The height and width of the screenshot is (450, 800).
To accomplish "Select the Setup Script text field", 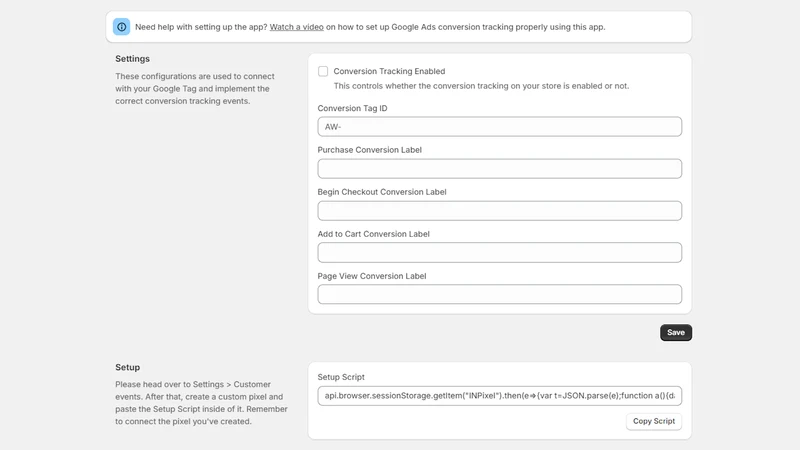I will (x=499, y=396).
